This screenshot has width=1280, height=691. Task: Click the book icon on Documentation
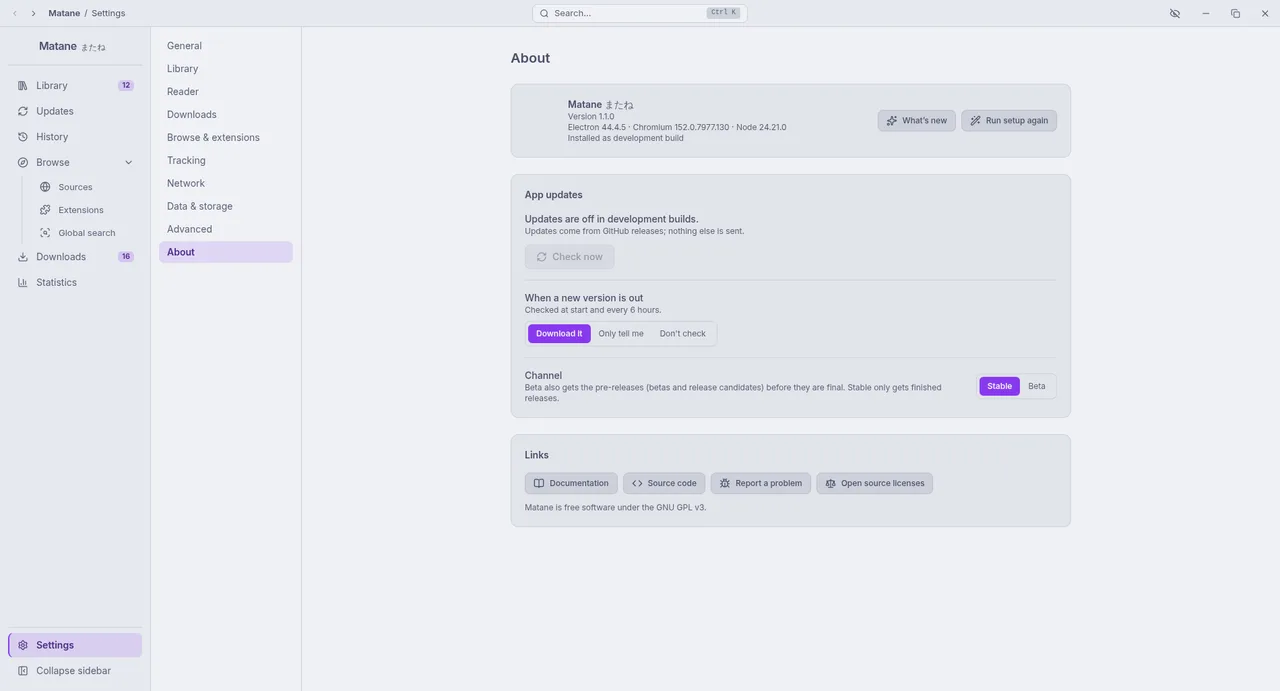click(539, 483)
